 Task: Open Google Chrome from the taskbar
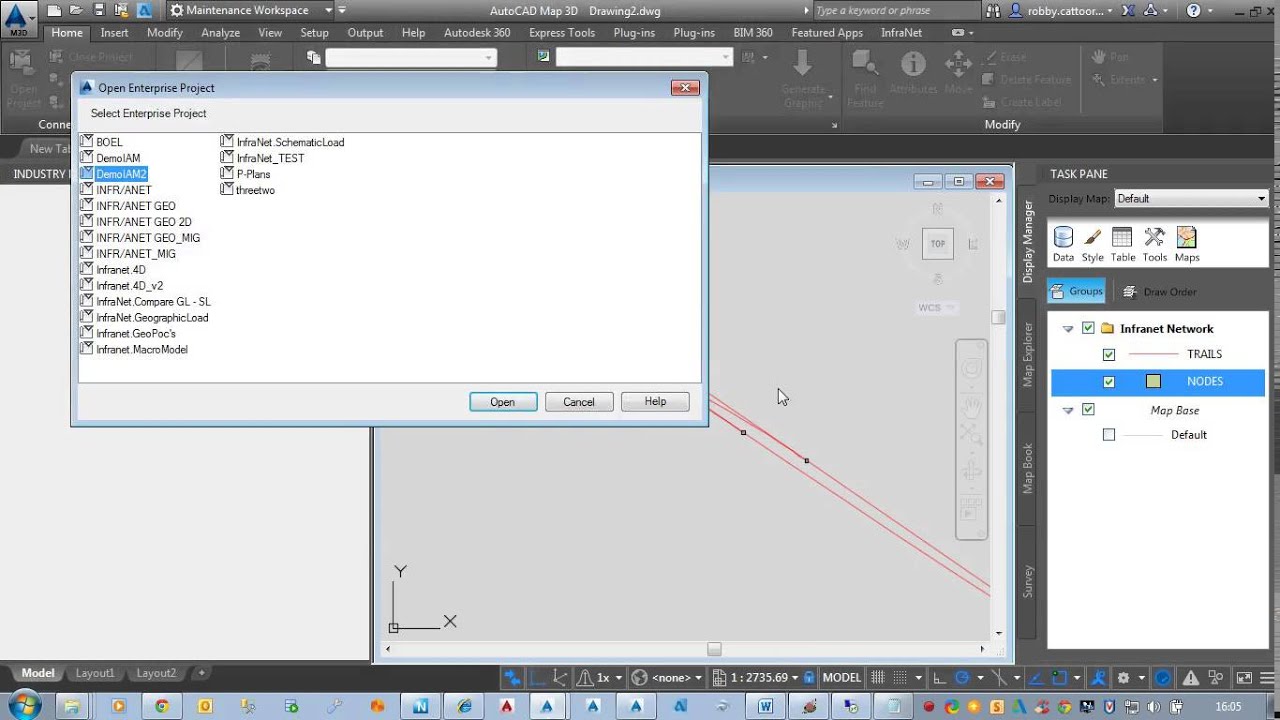(162, 706)
